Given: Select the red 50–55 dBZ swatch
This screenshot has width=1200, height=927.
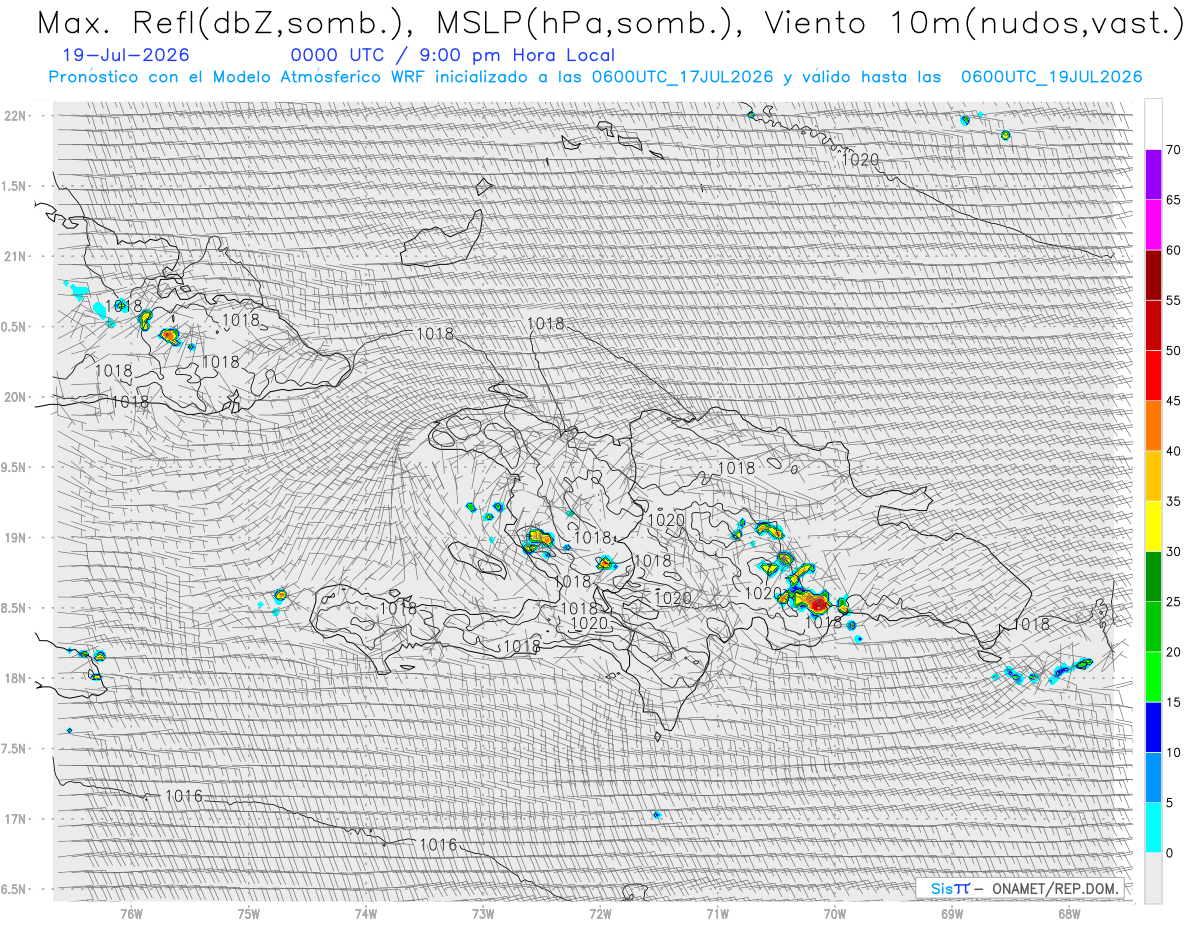Looking at the screenshot, I should (x=1153, y=325).
